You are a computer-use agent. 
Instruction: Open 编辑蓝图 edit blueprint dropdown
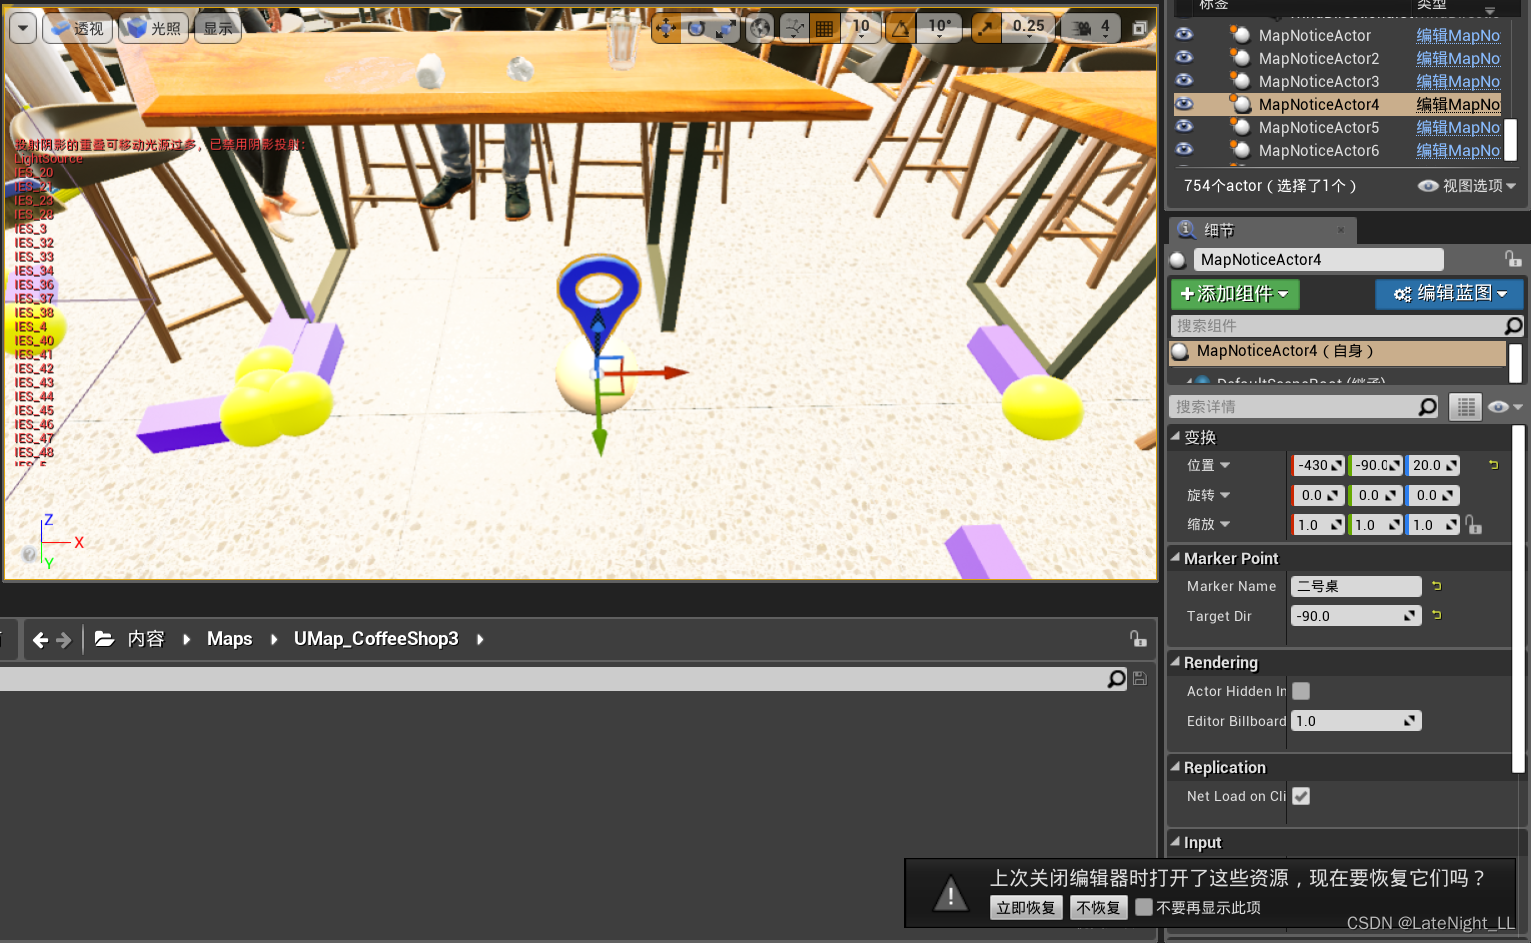(1449, 294)
